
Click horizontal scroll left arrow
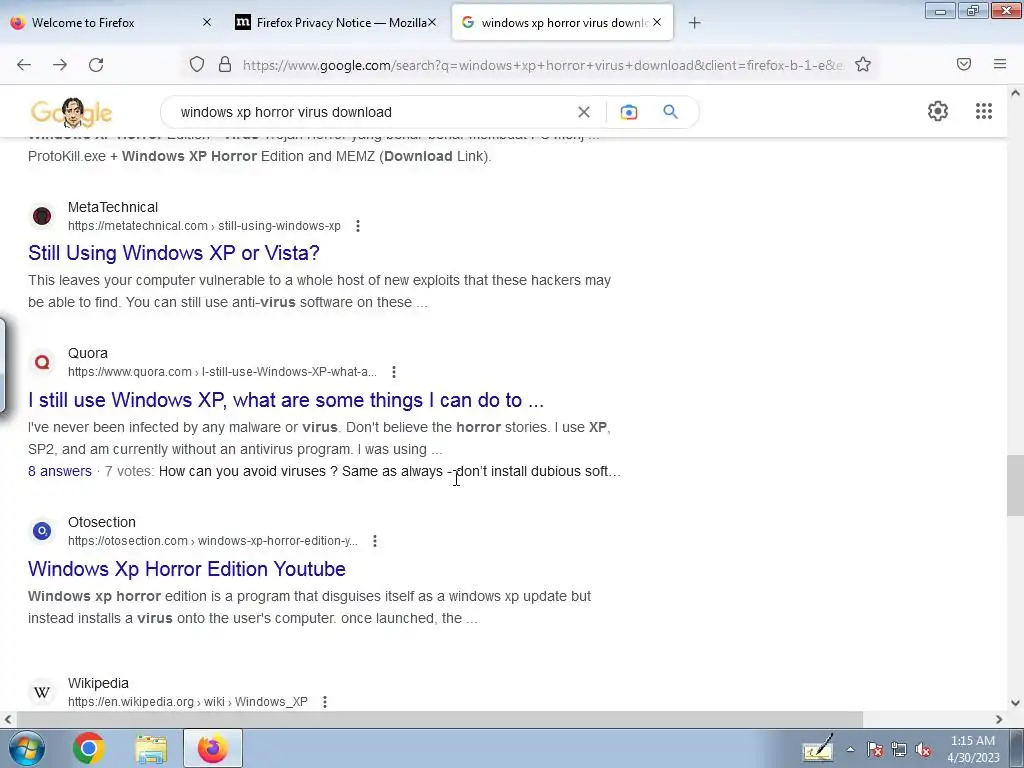click(x=7, y=719)
